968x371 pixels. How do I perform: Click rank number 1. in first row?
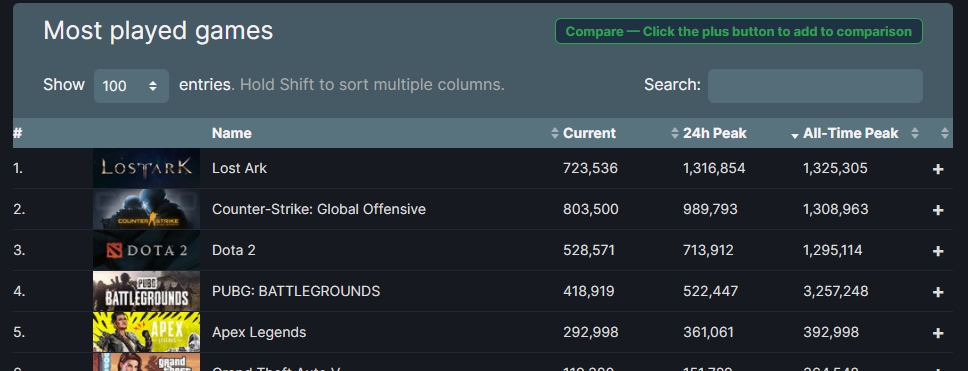coord(18,168)
